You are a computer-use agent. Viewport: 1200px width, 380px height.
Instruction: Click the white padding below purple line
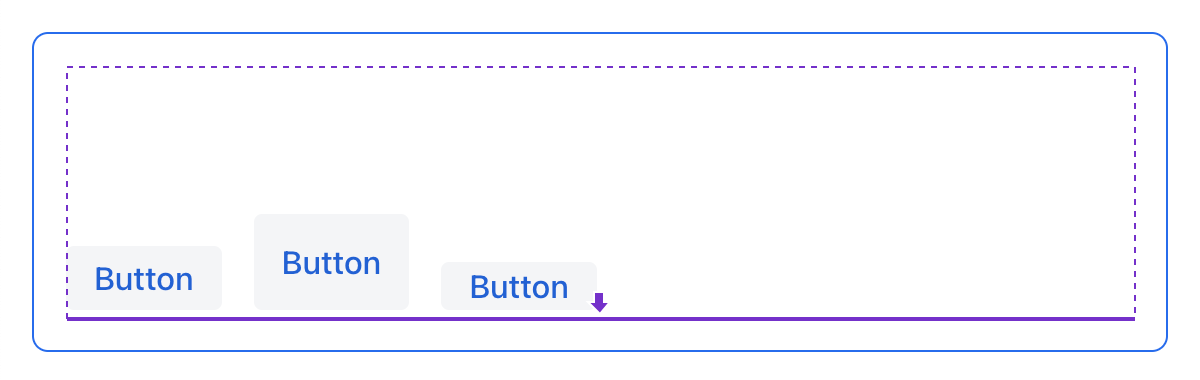tap(600, 335)
